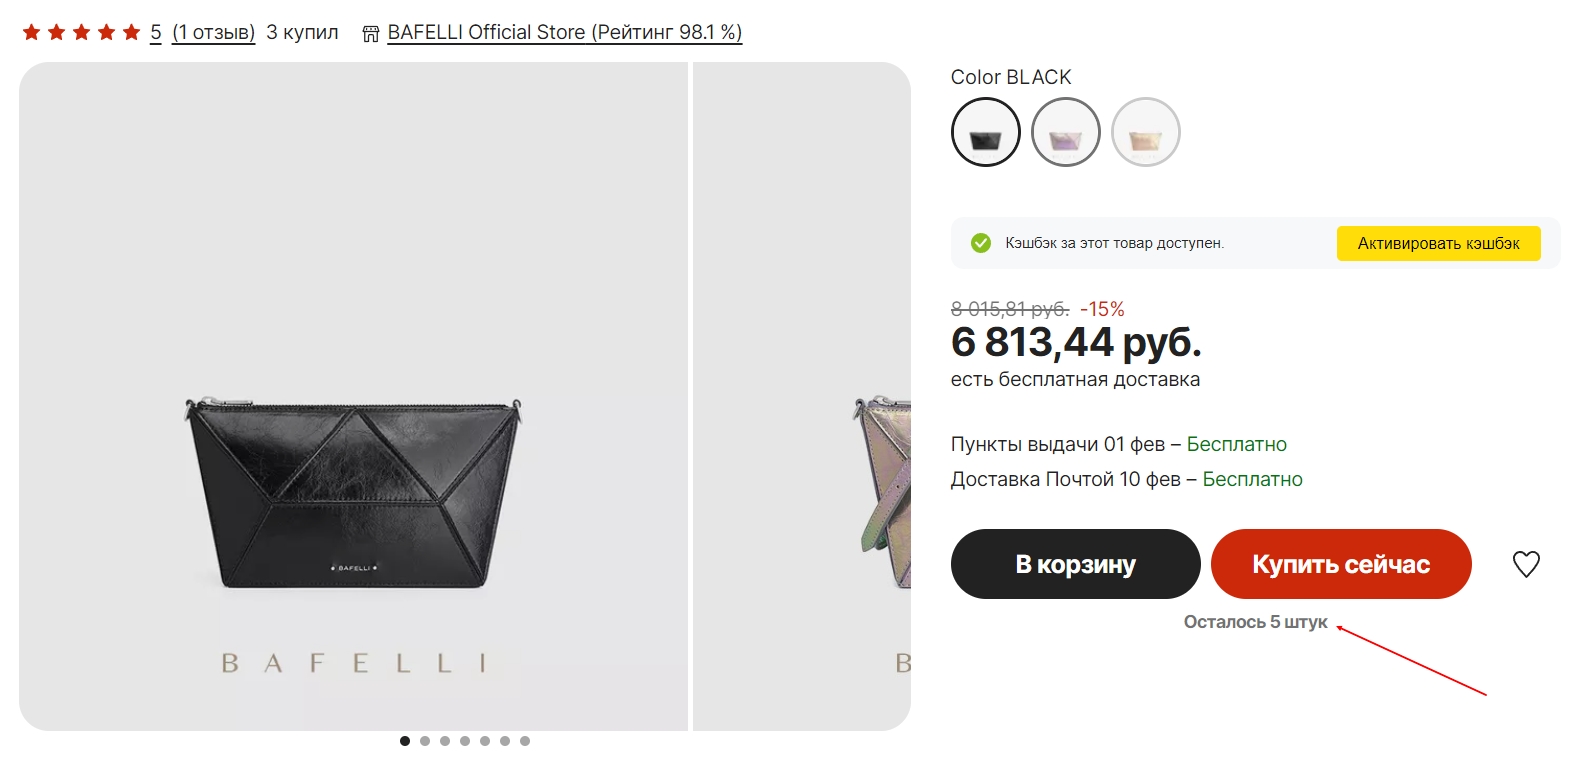
Task: Select the black color swatch
Action: coord(986,132)
